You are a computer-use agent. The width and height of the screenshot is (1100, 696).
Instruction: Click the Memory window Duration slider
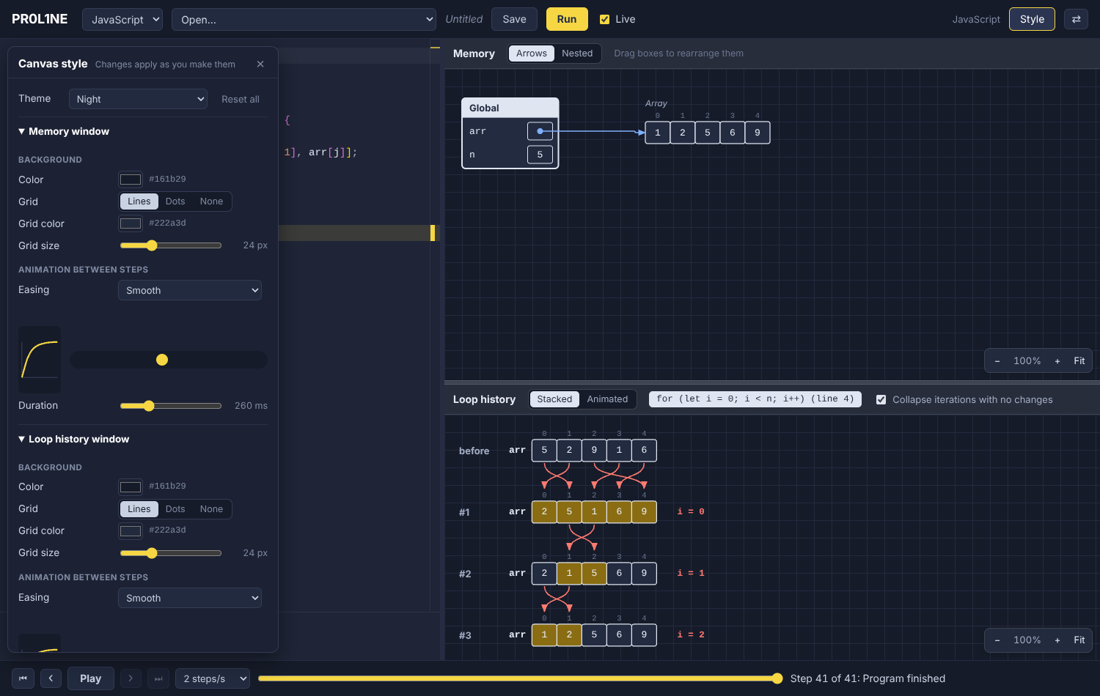170,406
